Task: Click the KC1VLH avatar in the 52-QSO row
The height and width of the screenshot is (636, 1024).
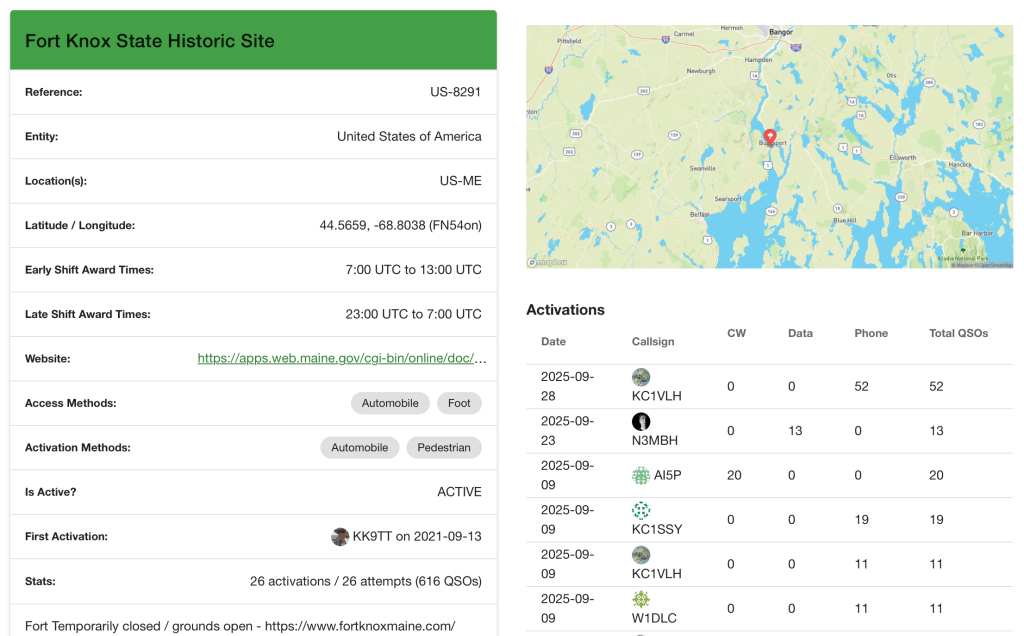Action: pyautogui.click(x=641, y=378)
